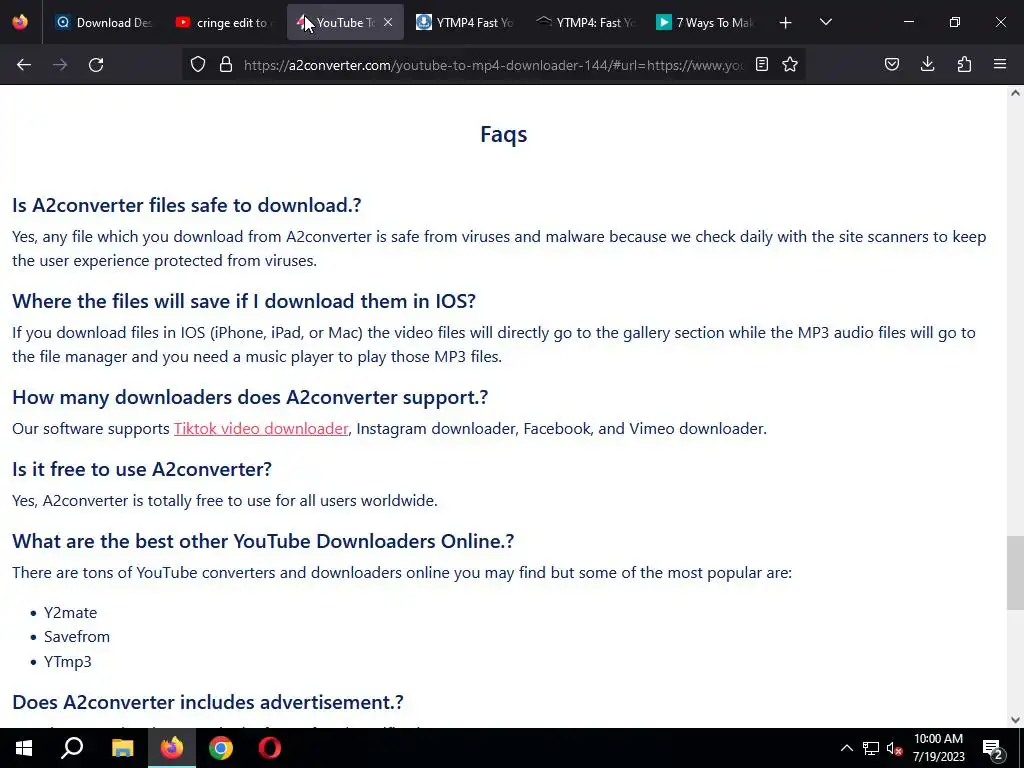Click the Savefrom list item

76,637
